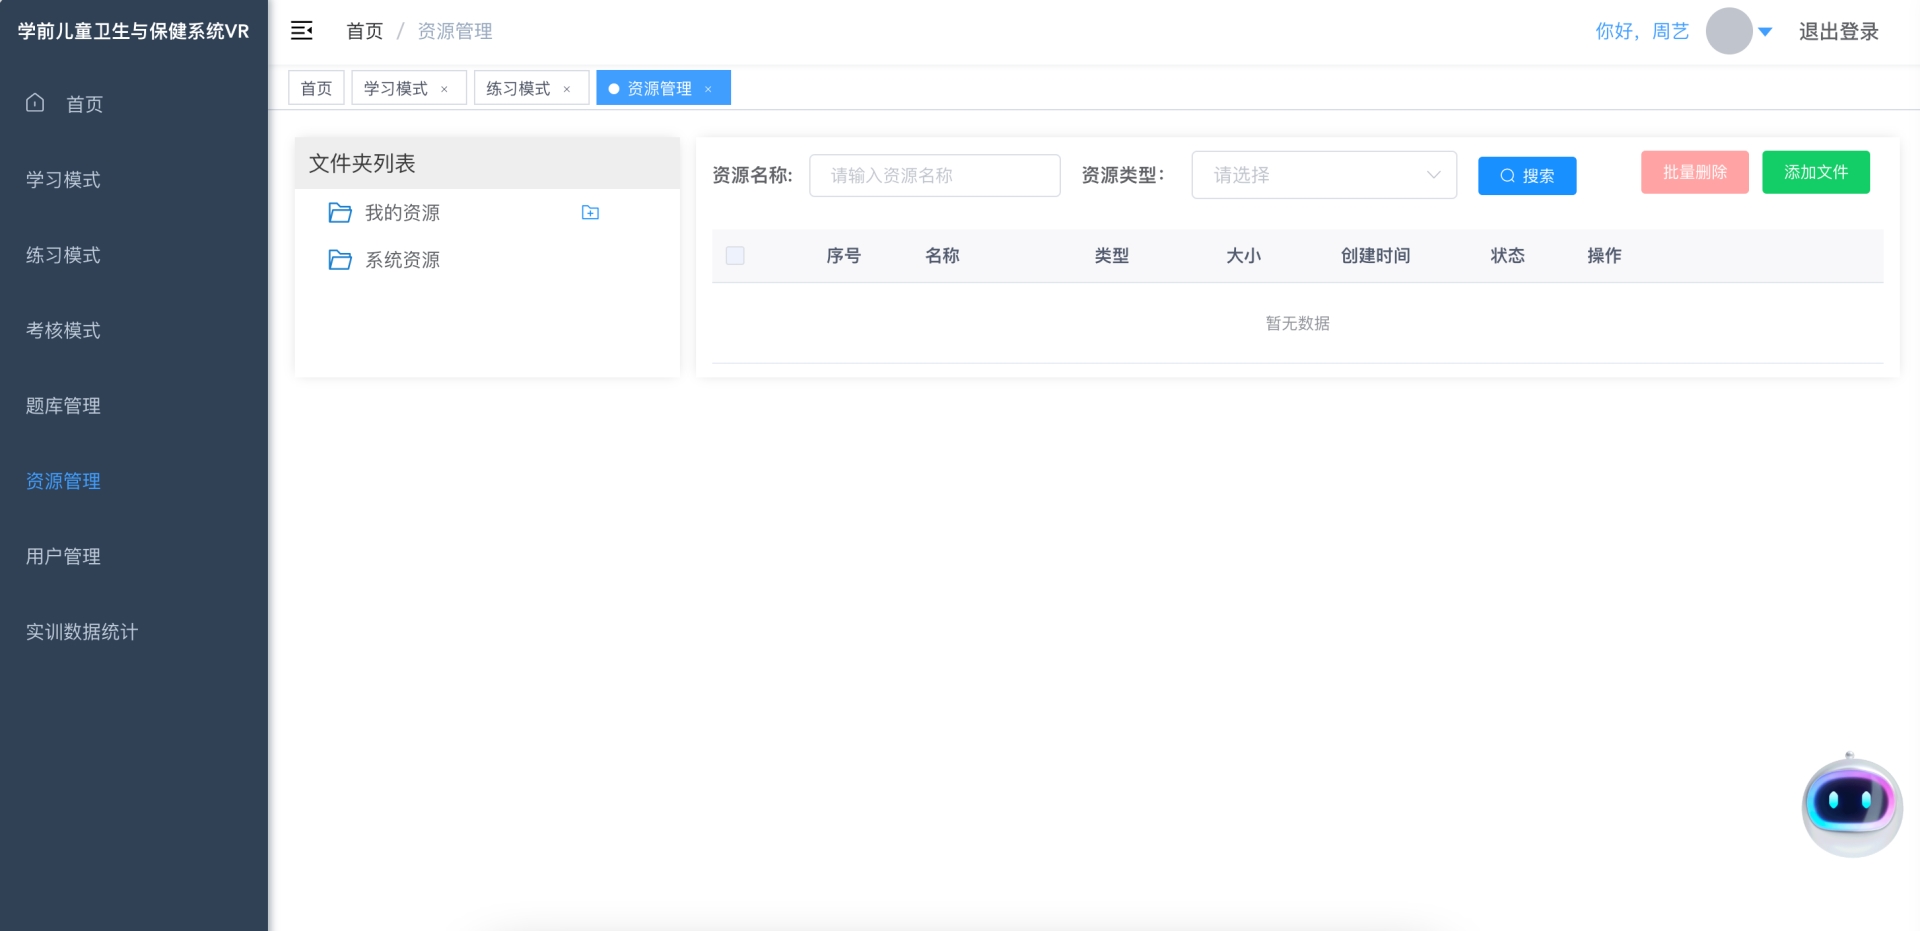This screenshot has height=931, width=1920.
Task: Select the 我的资源 folder
Action: (402, 213)
